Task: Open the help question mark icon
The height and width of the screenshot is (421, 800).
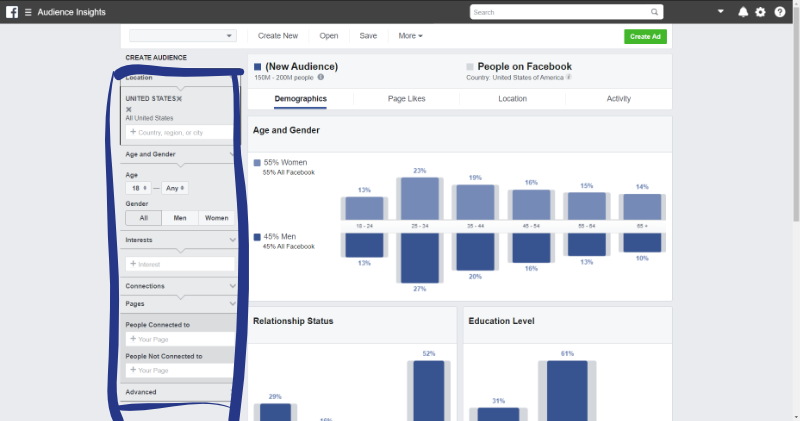Action: coord(780,12)
